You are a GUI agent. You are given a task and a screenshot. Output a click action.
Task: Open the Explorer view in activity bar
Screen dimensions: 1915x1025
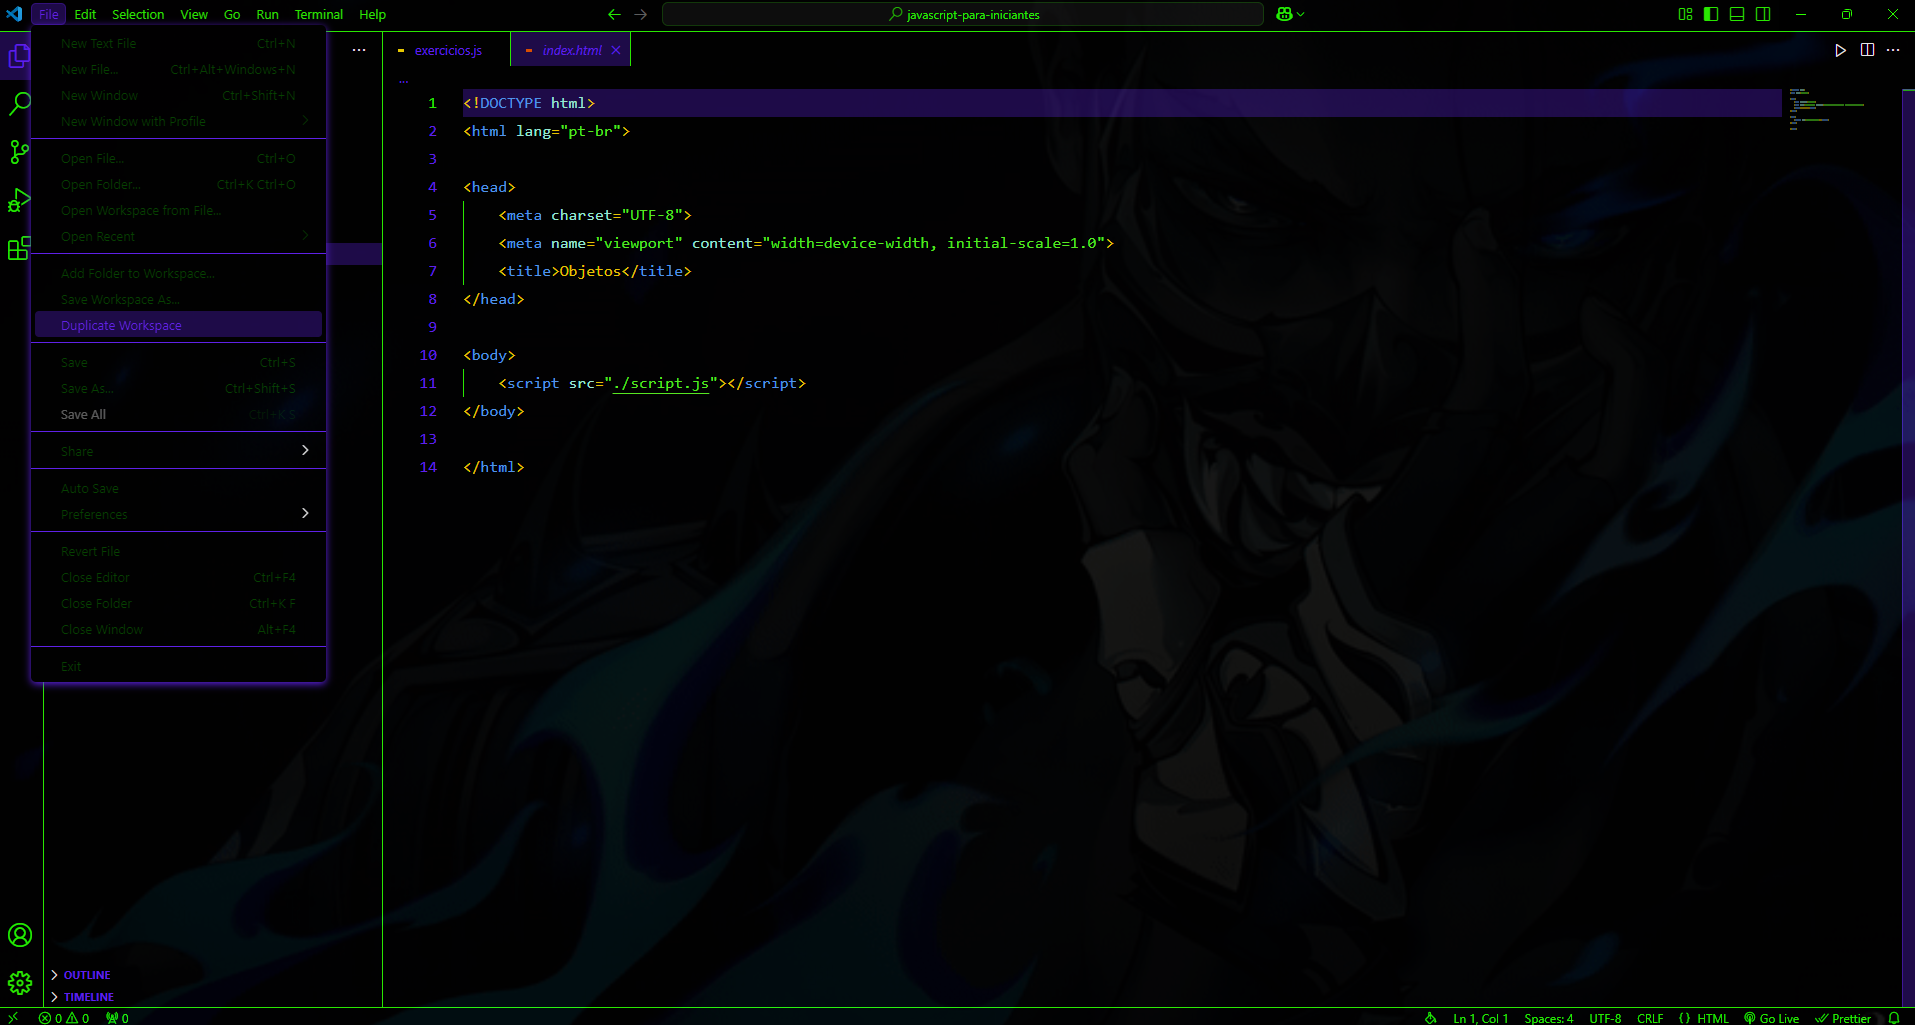(19, 57)
